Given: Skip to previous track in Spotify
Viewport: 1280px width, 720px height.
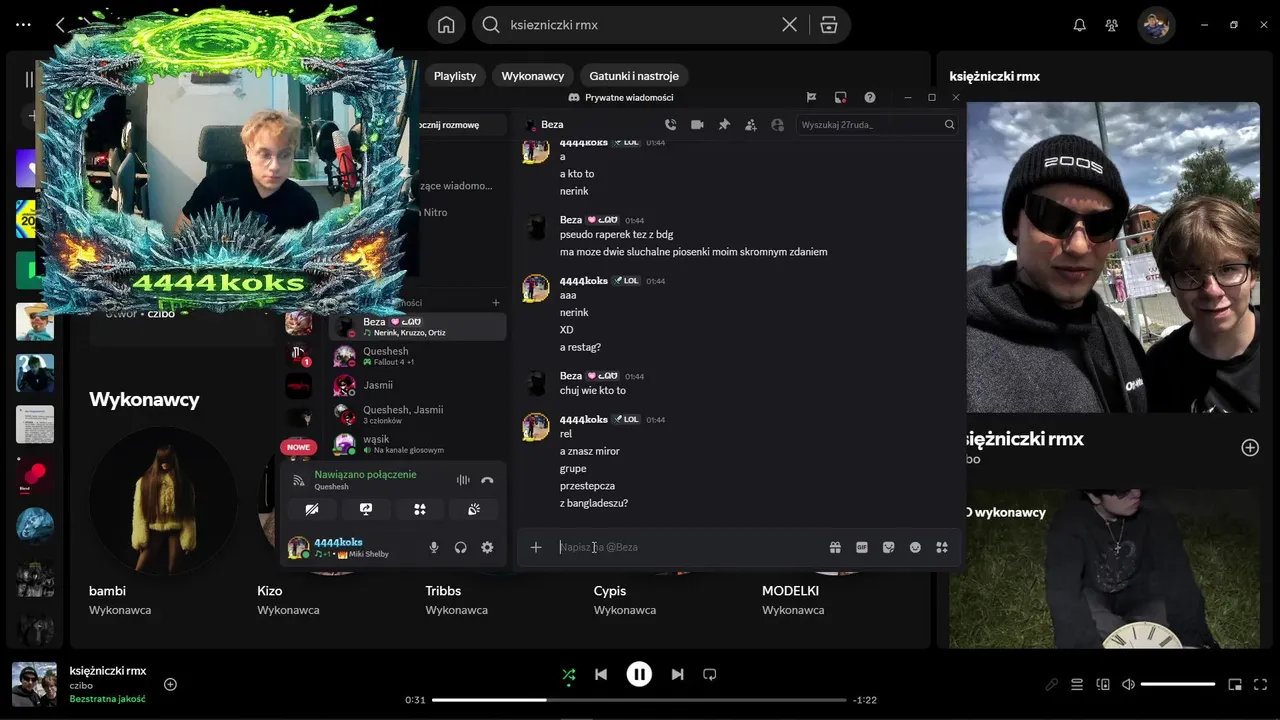Looking at the screenshot, I should [601, 675].
